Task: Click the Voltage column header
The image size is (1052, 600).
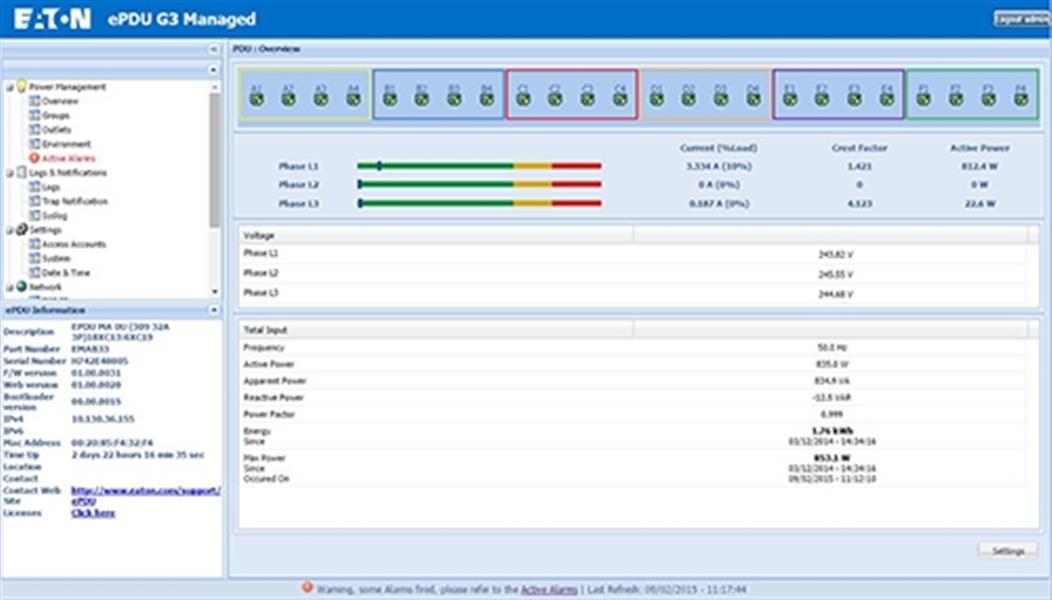Action: click(436, 236)
